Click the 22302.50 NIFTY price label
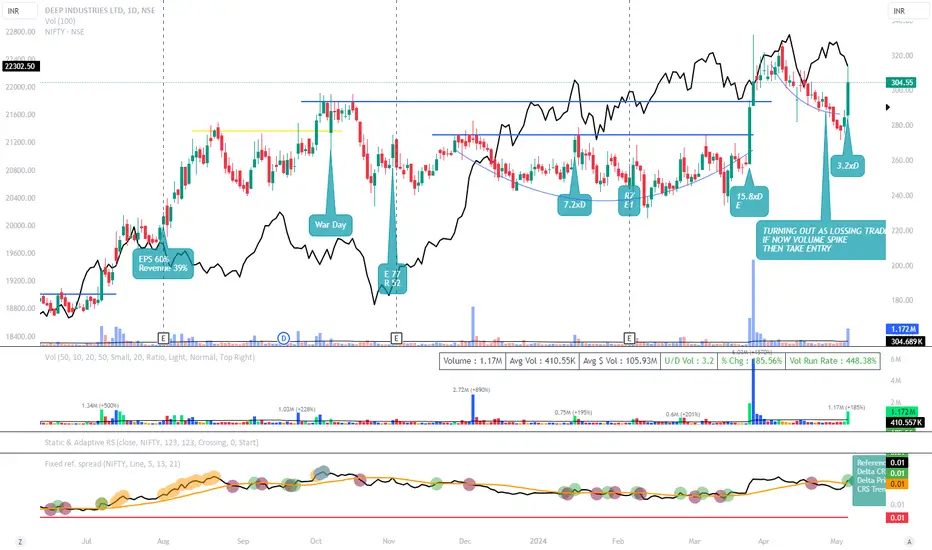The image size is (932, 550). click(21, 66)
